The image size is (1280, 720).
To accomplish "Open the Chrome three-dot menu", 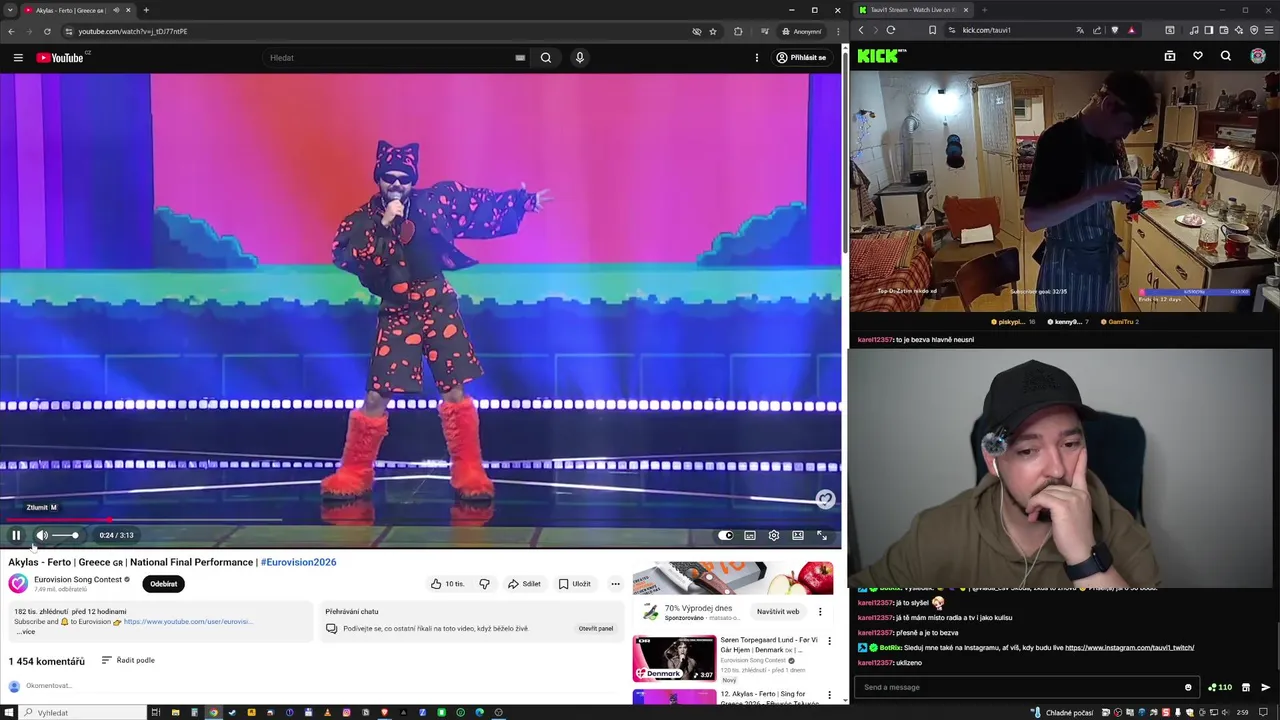I will coord(837,31).
